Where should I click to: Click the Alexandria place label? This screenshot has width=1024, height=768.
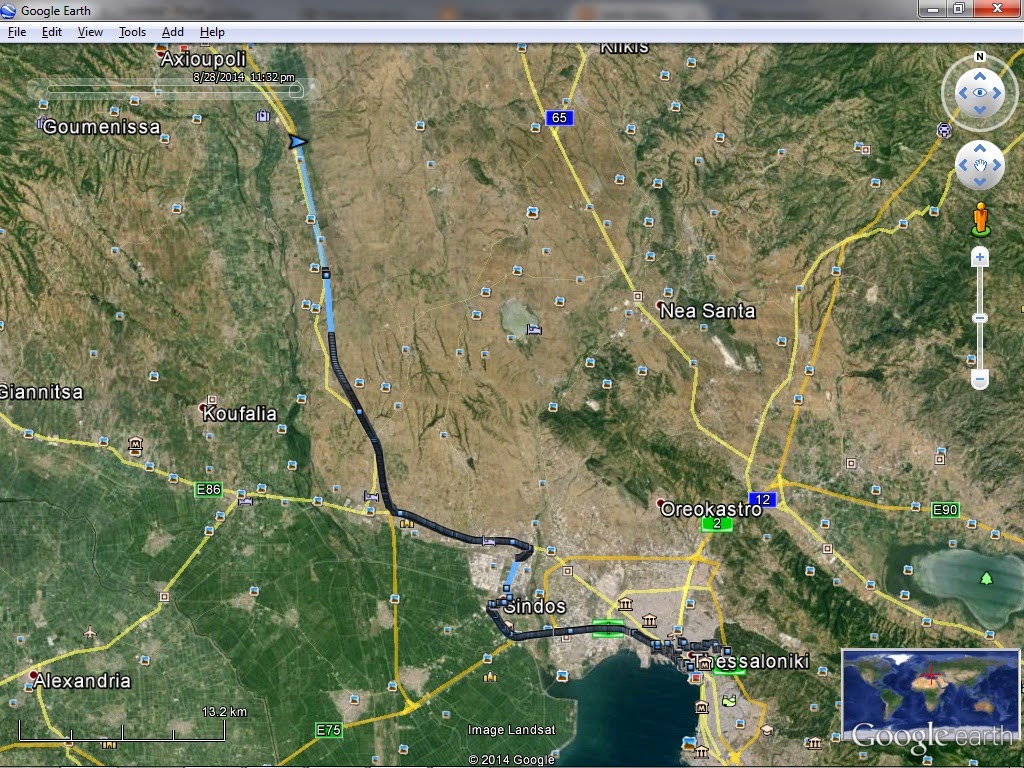pos(82,680)
